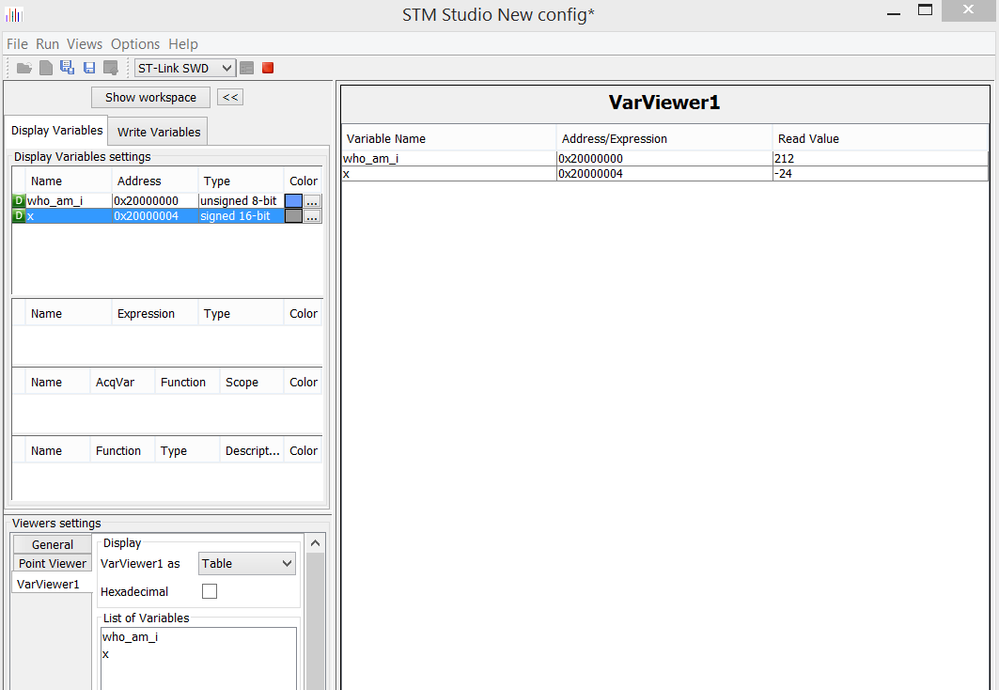999x690 pixels.
Task: Open color picker dots button for who_am_i
Action: (312, 201)
